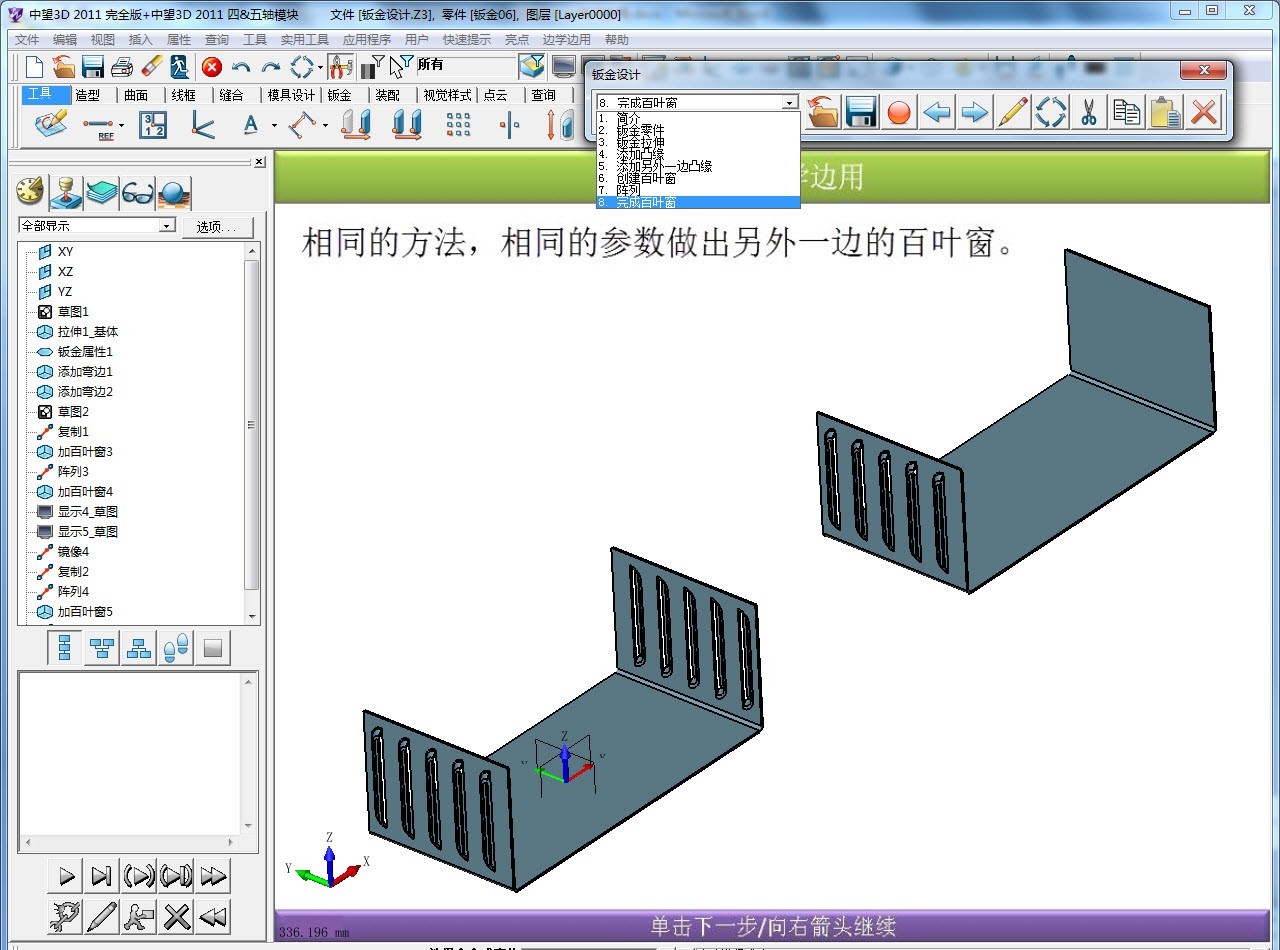Viewport: 1280px width, 950px height.
Task: Switch to the 钣金 toolbar tab
Action: click(338, 94)
